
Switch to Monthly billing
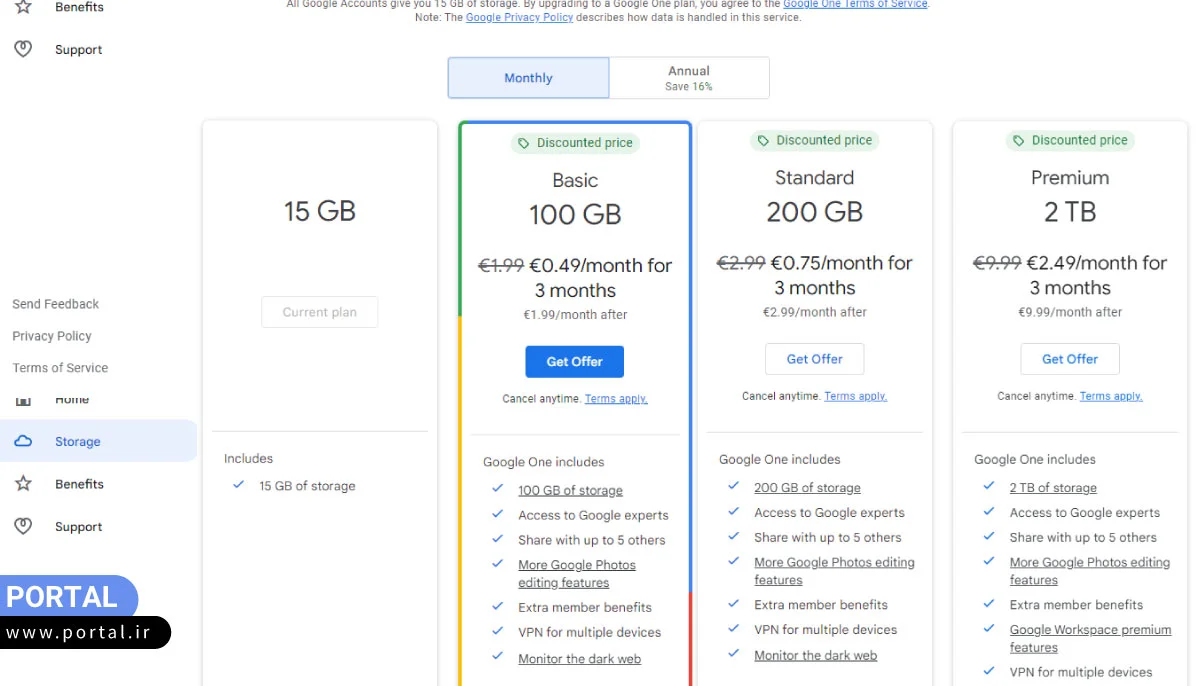[x=528, y=78]
